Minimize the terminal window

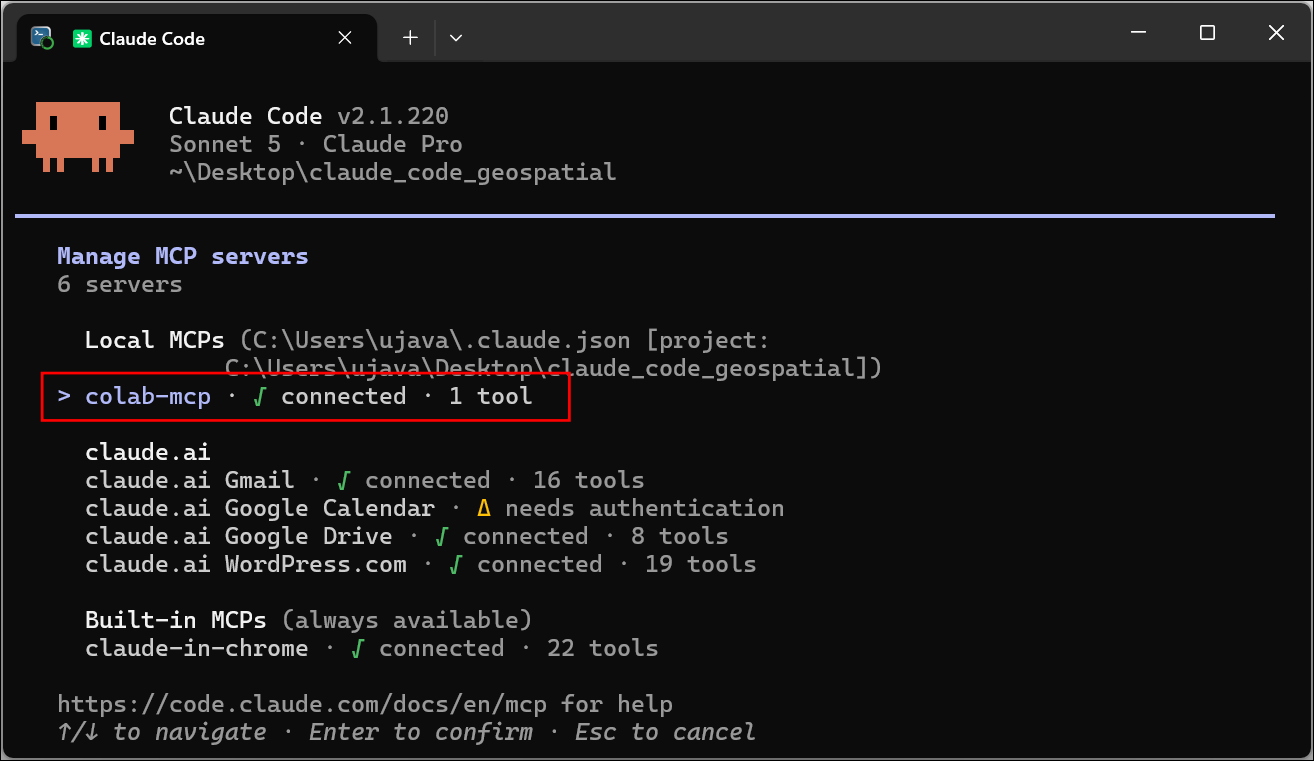click(1138, 33)
